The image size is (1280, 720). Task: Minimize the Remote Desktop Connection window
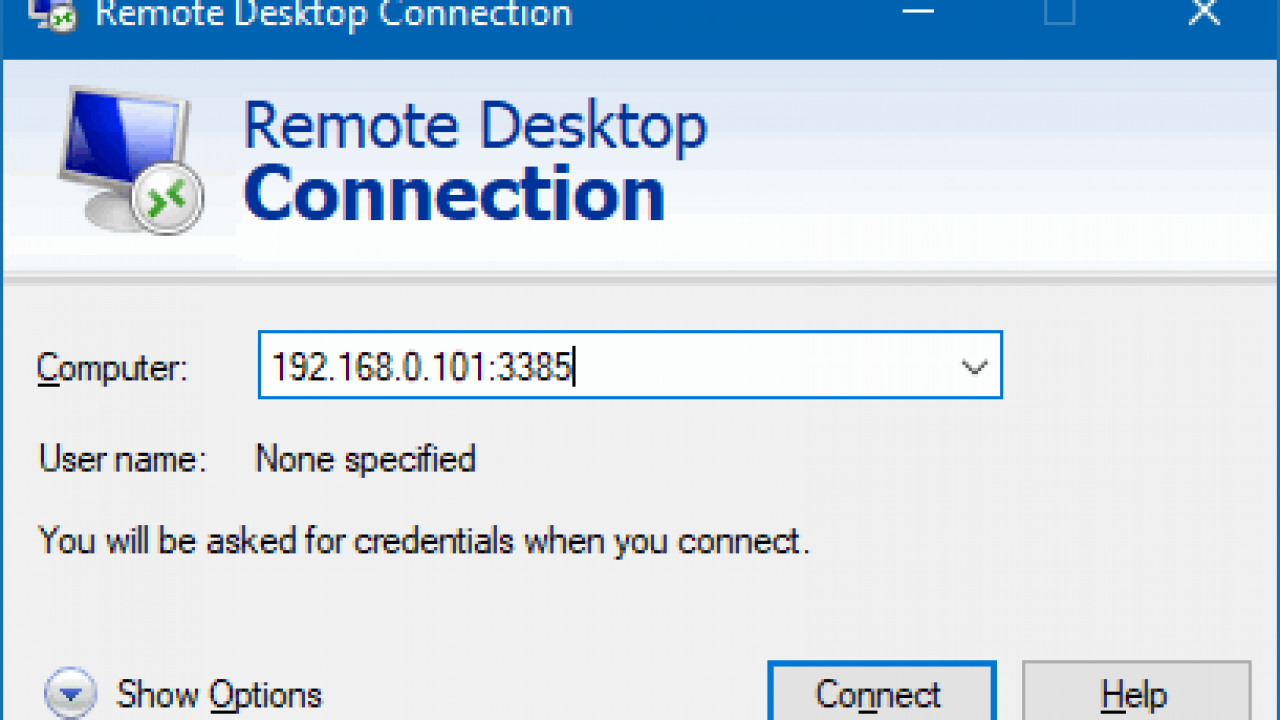(916, 13)
